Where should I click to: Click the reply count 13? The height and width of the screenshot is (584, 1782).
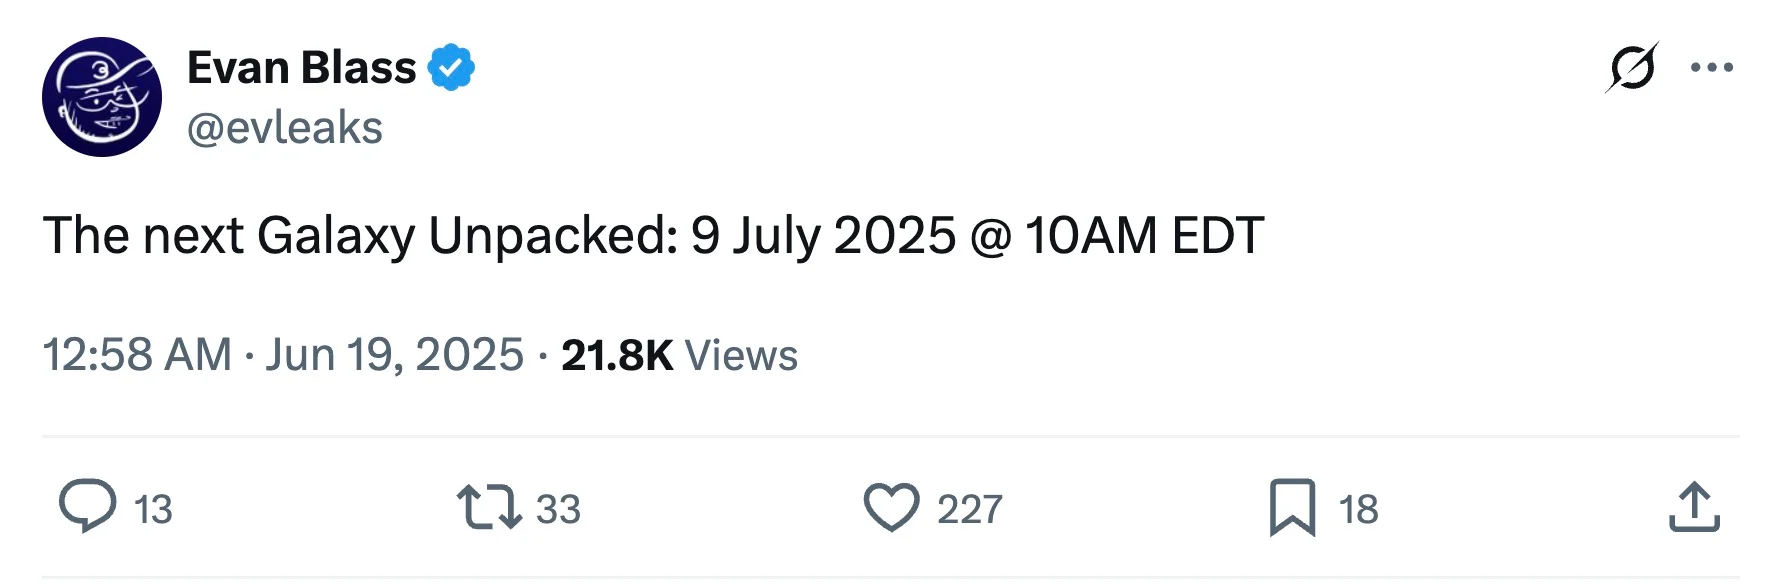(153, 509)
